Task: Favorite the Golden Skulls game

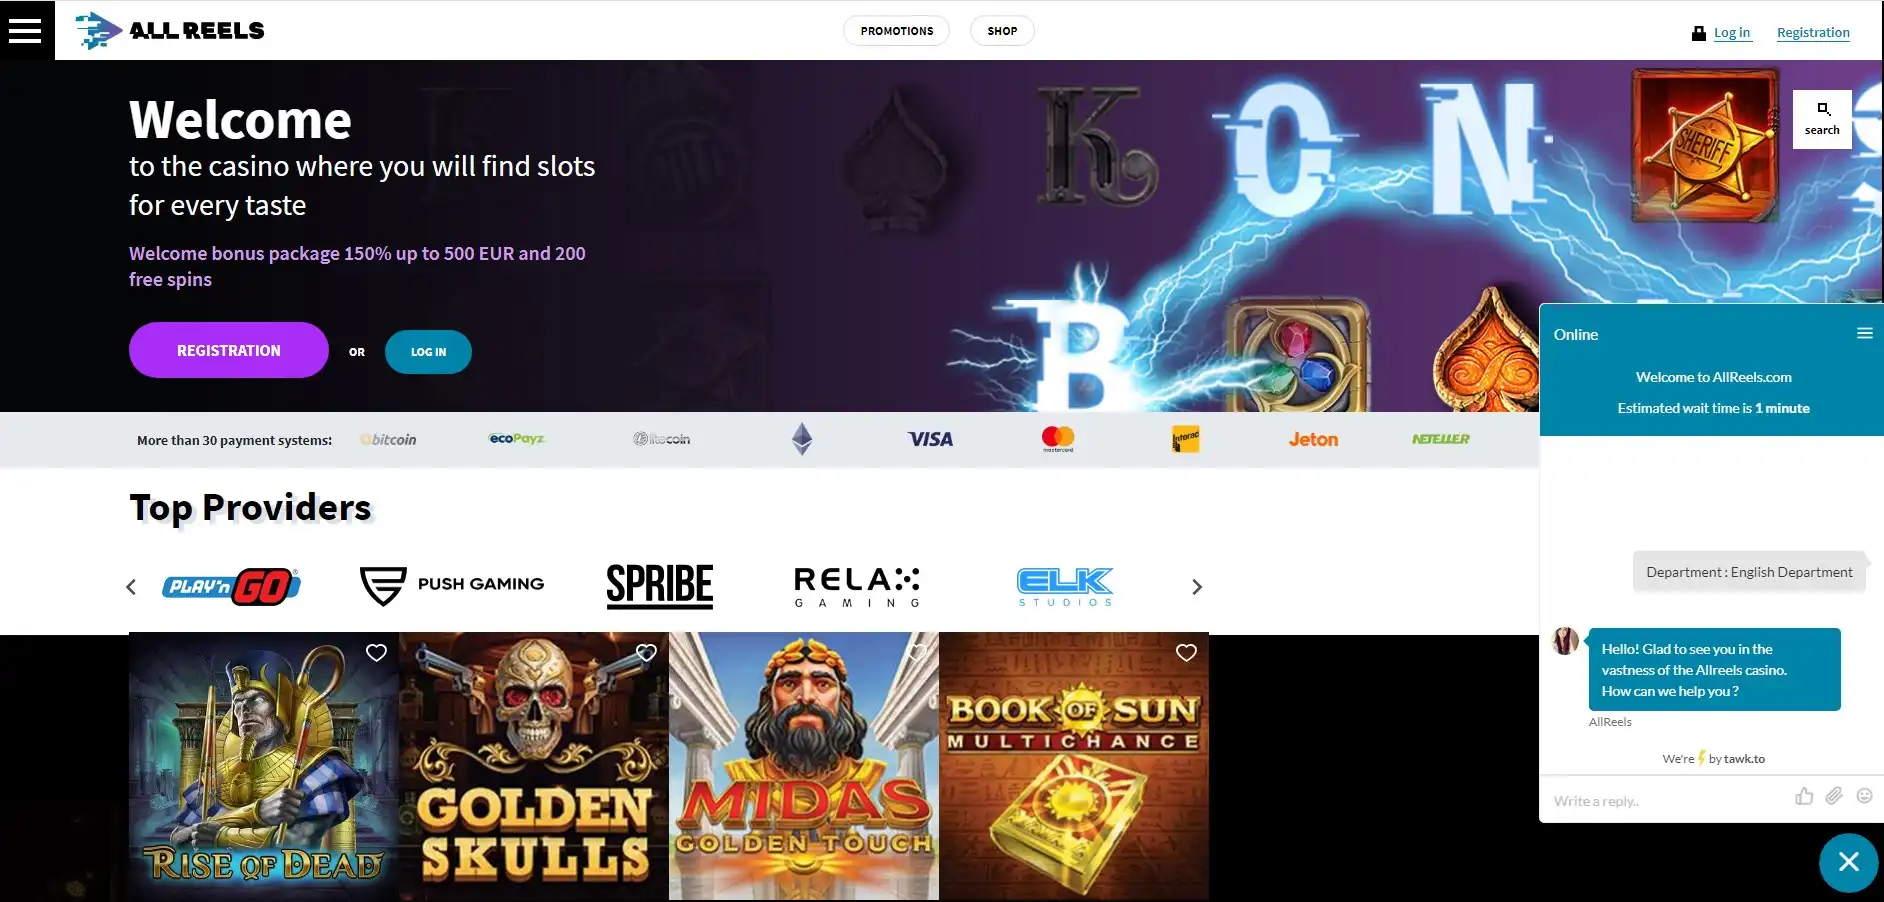Action: 646,653
